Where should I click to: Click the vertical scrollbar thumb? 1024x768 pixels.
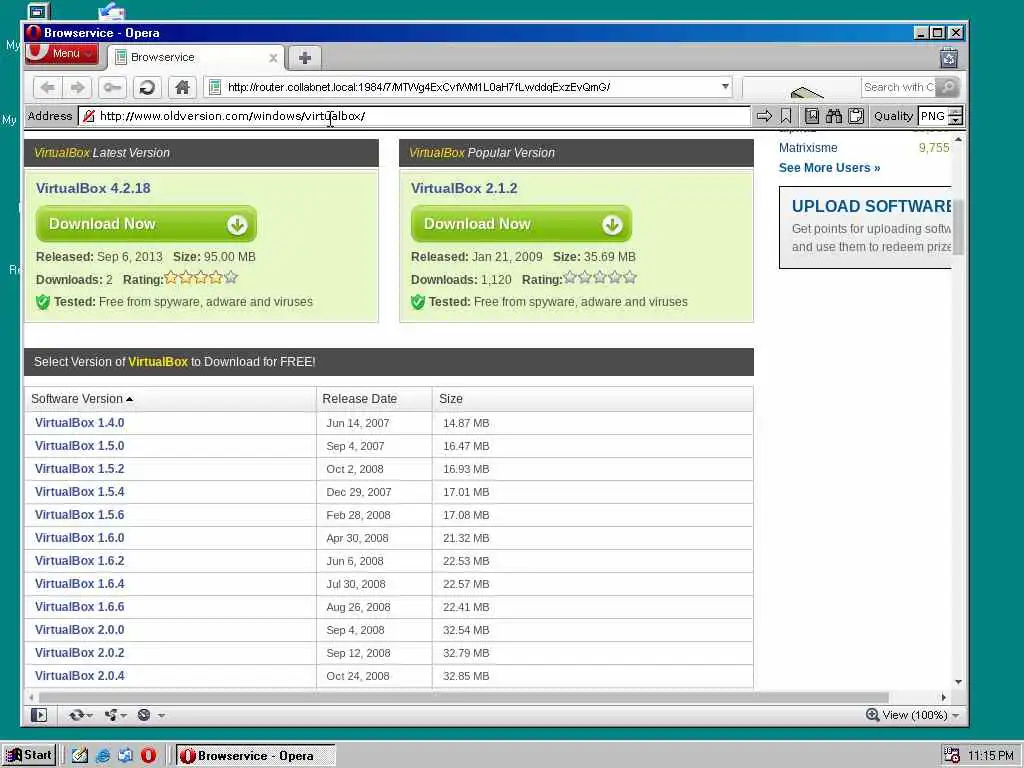(958, 227)
